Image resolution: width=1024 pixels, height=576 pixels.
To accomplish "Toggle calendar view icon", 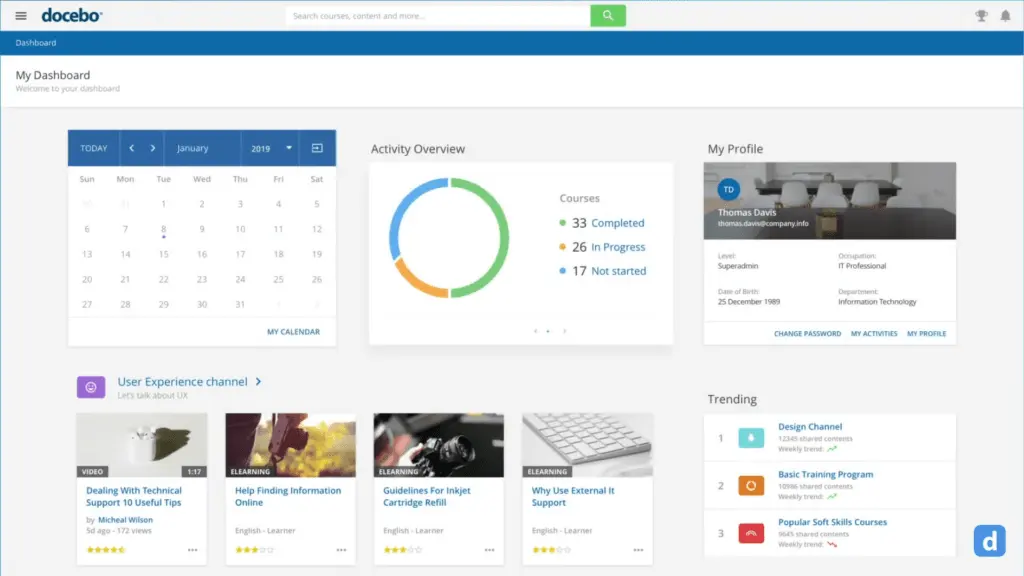I will point(317,148).
